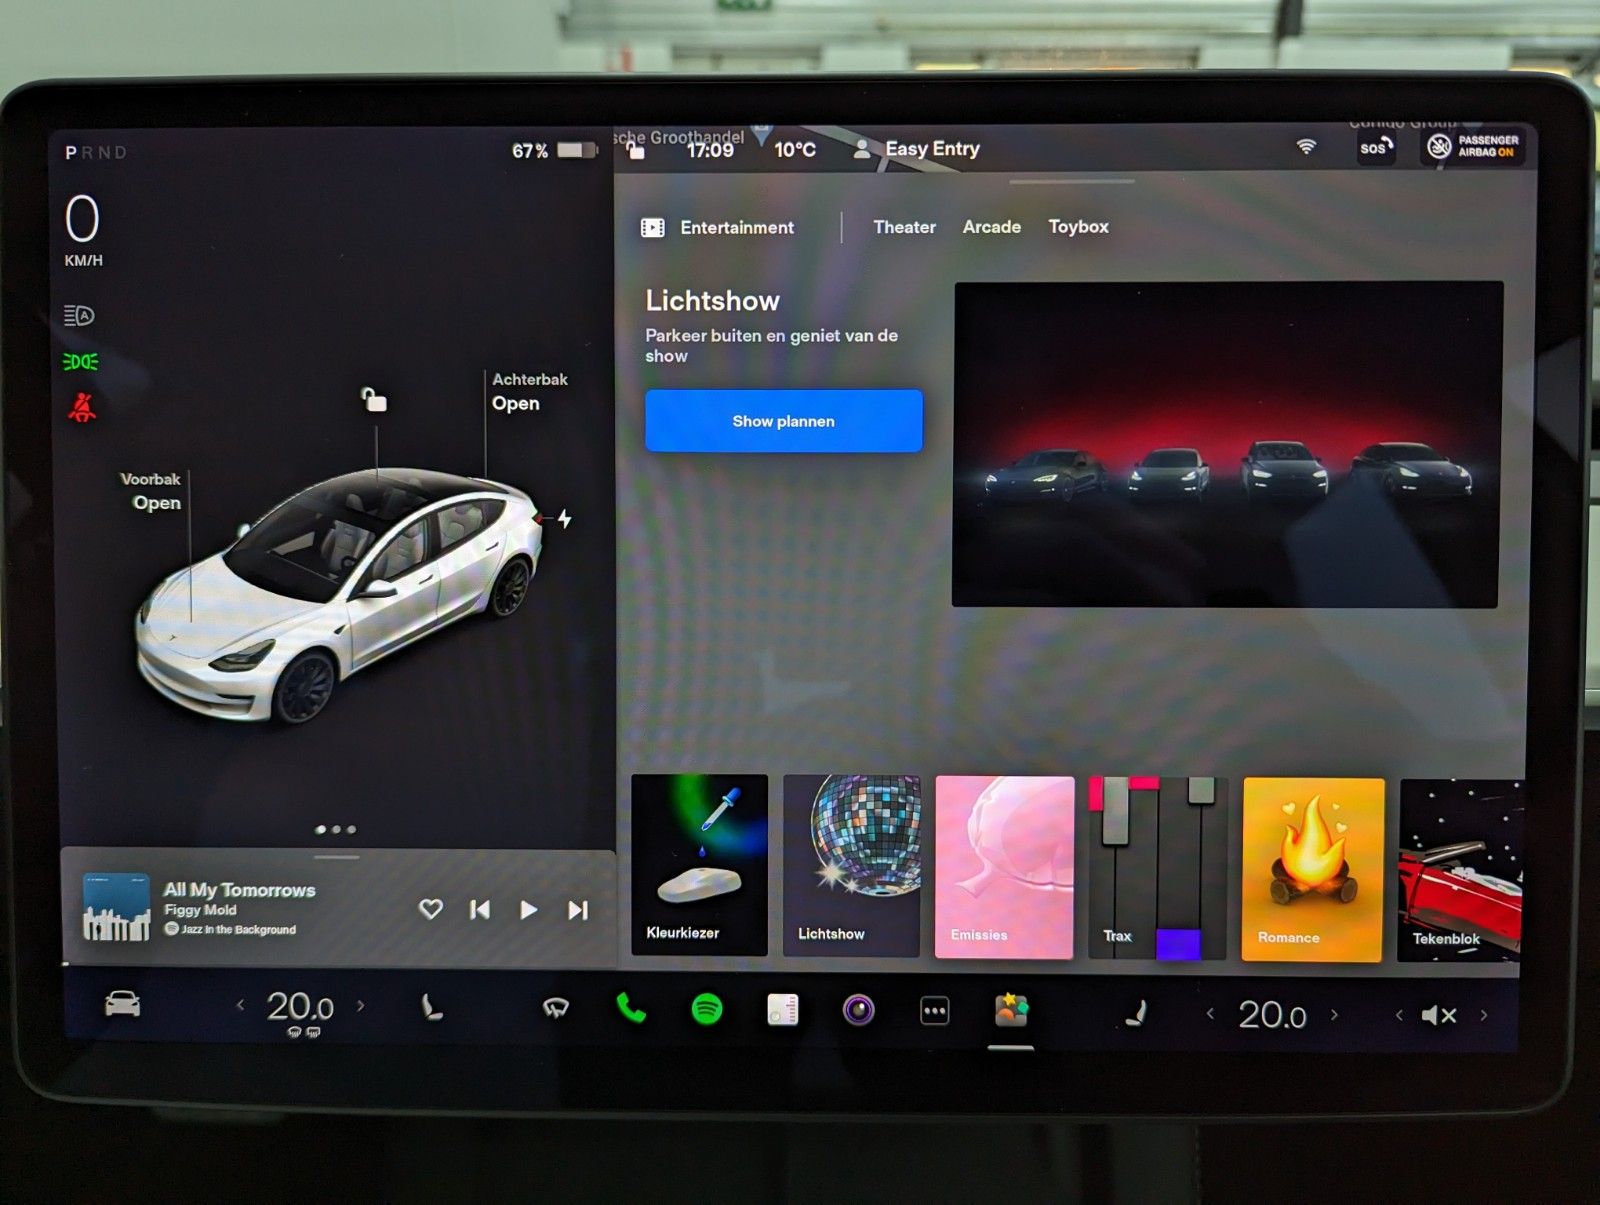The width and height of the screenshot is (1600, 1205).
Task: Tap the 10°C outside temperature
Action: (x=795, y=150)
